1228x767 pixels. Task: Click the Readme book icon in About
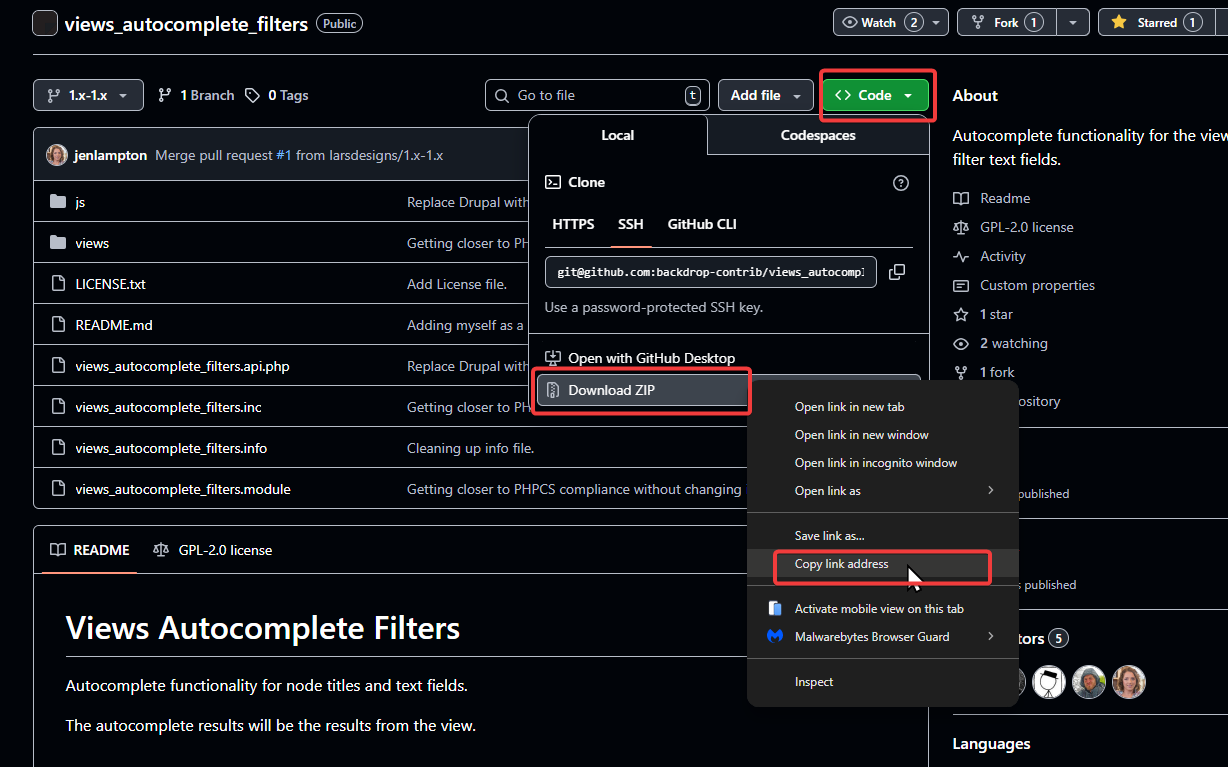tap(961, 199)
